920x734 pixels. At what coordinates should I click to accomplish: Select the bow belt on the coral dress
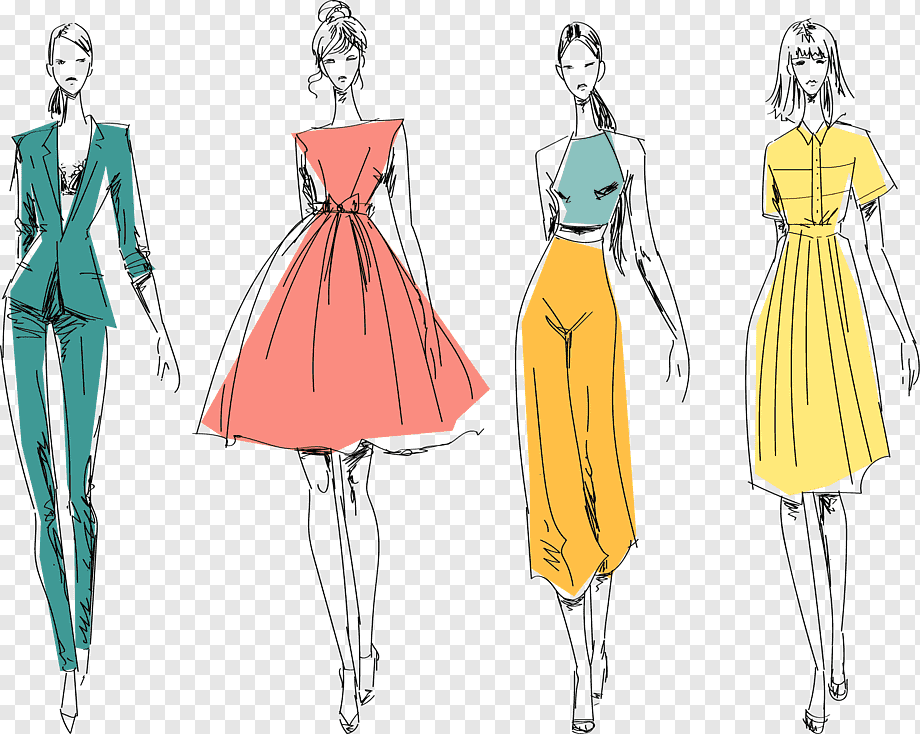[x=340, y=205]
